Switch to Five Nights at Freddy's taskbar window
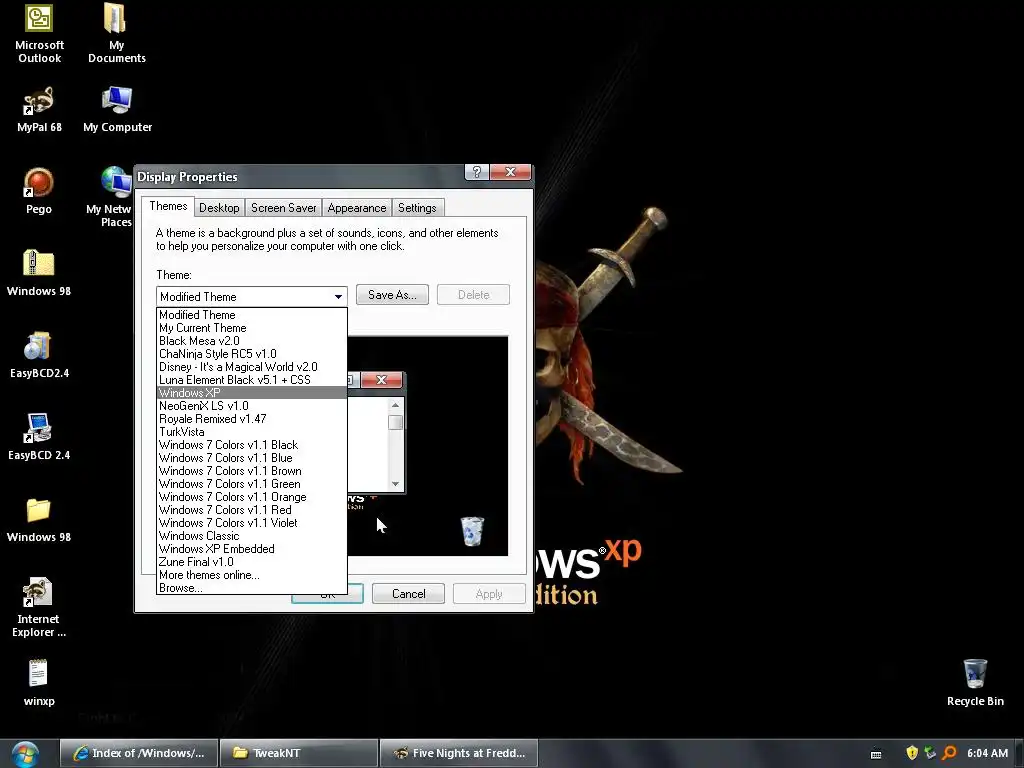1024x768 pixels. tap(459, 753)
